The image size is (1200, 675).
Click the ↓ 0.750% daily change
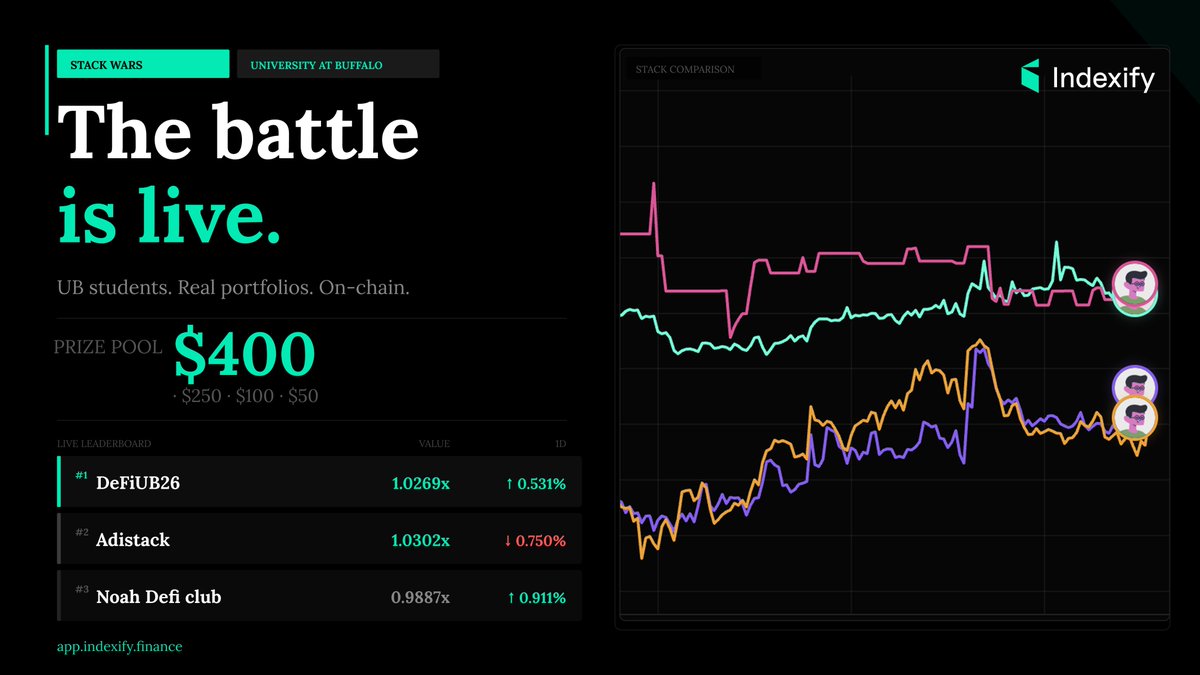[535, 541]
